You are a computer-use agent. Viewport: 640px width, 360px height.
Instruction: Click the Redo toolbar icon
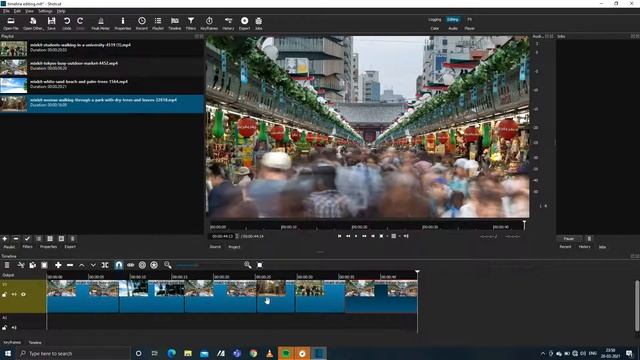coord(80,23)
